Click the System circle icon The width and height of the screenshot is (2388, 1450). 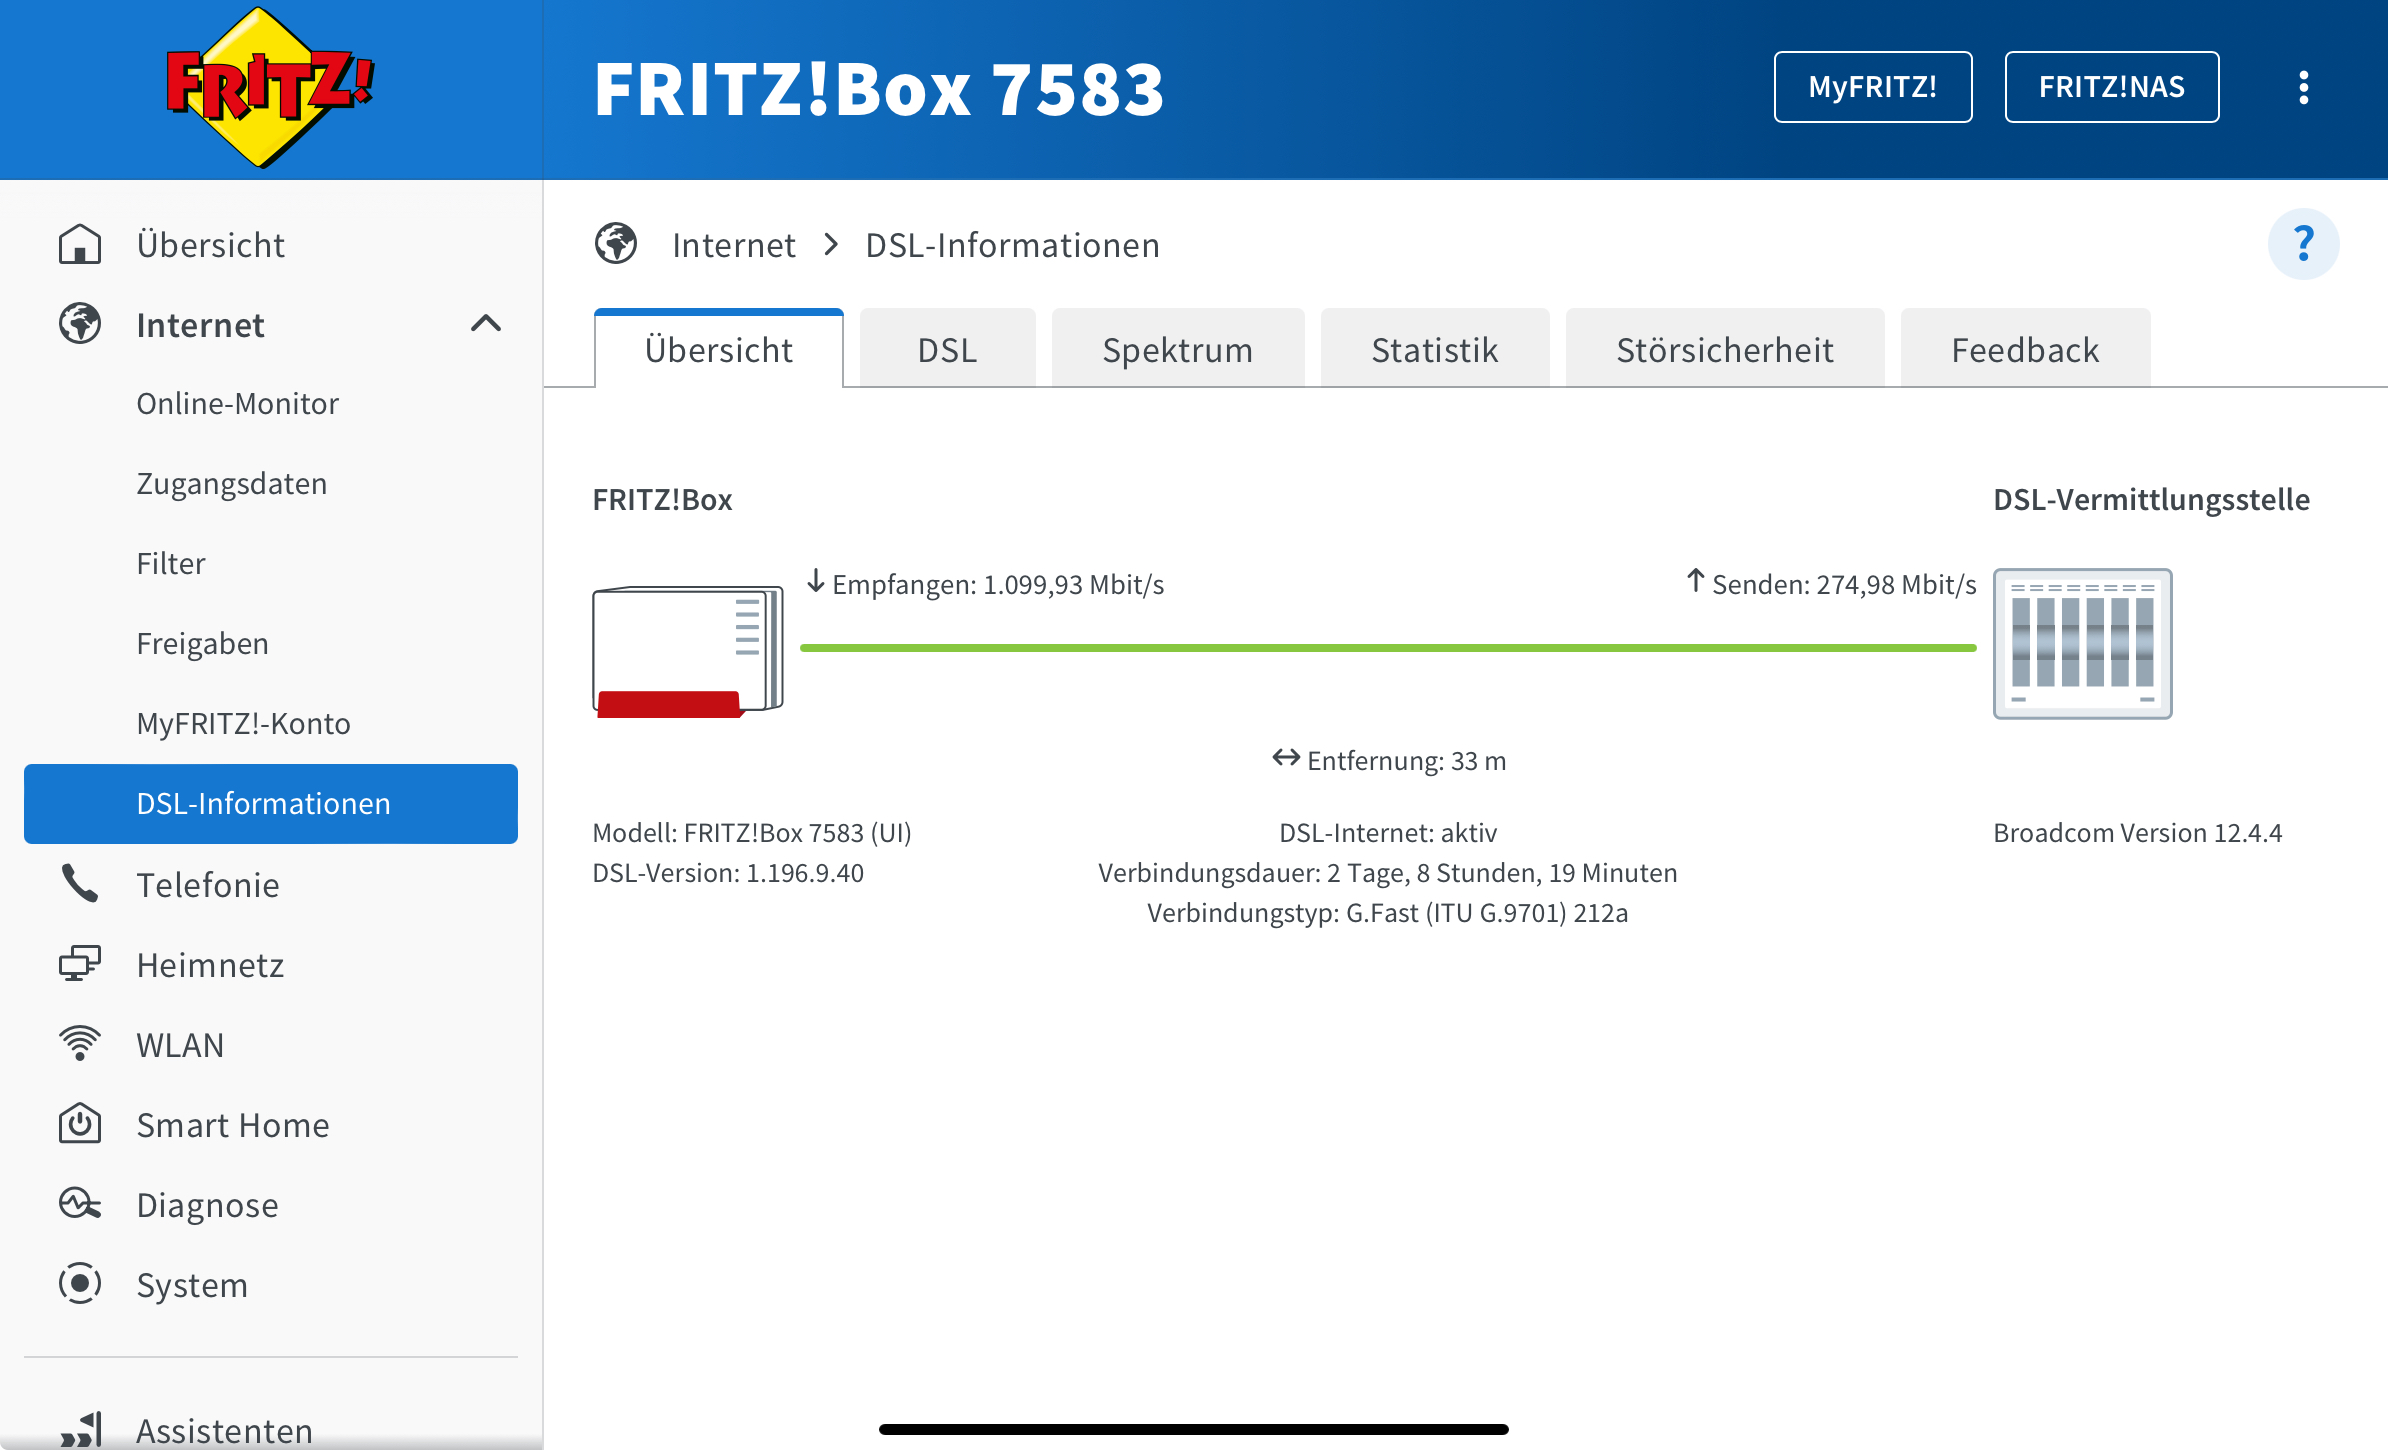tap(80, 1285)
